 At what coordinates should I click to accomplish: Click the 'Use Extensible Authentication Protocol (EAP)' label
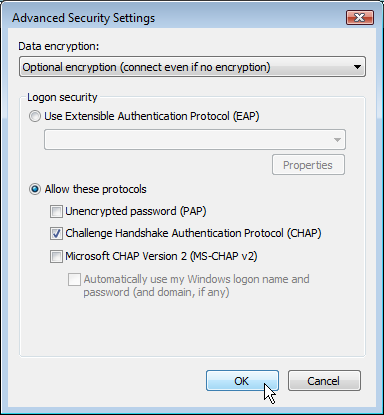pos(152,116)
